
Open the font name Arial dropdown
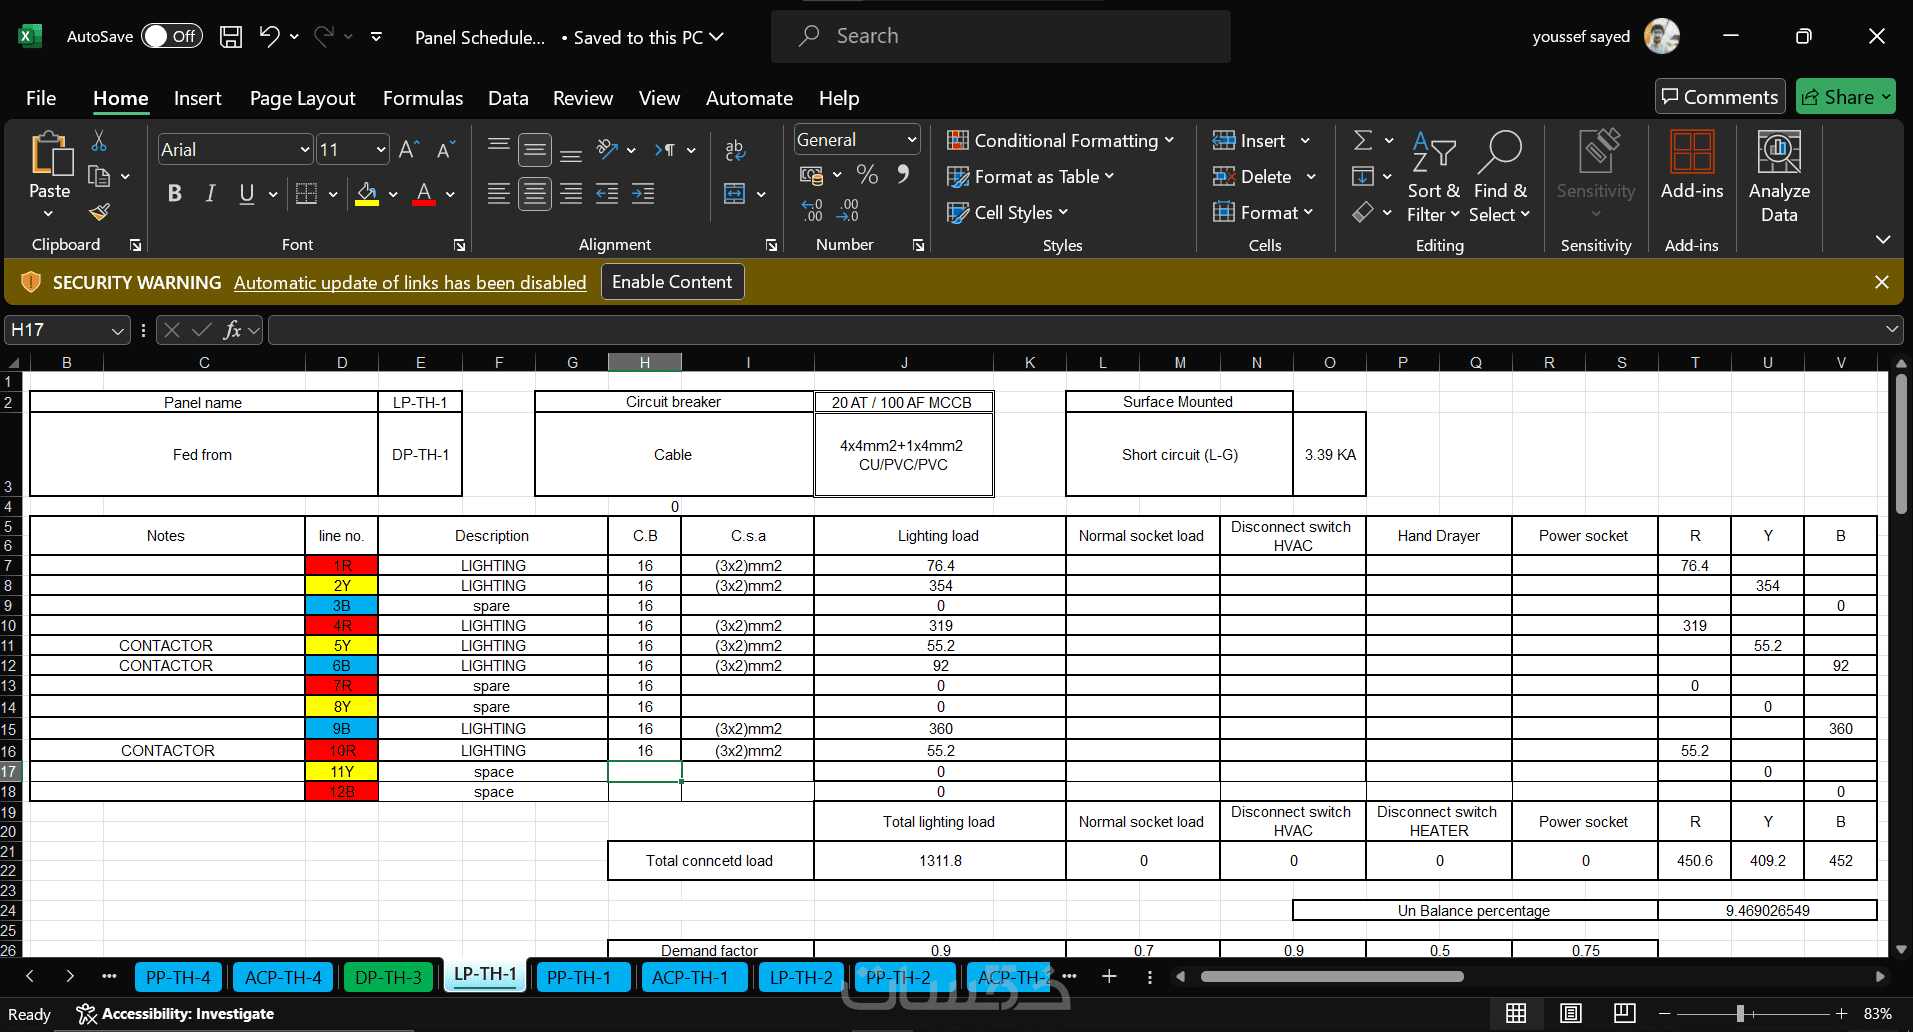pos(305,150)
